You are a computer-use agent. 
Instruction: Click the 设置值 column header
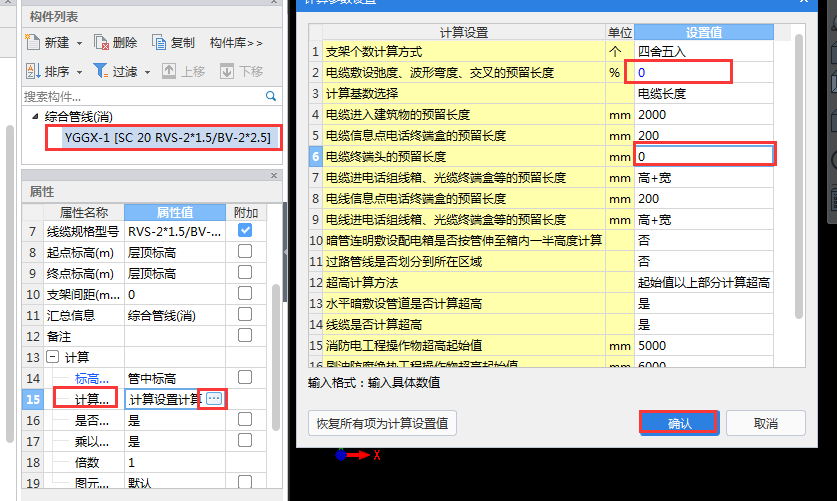[704, 32]
